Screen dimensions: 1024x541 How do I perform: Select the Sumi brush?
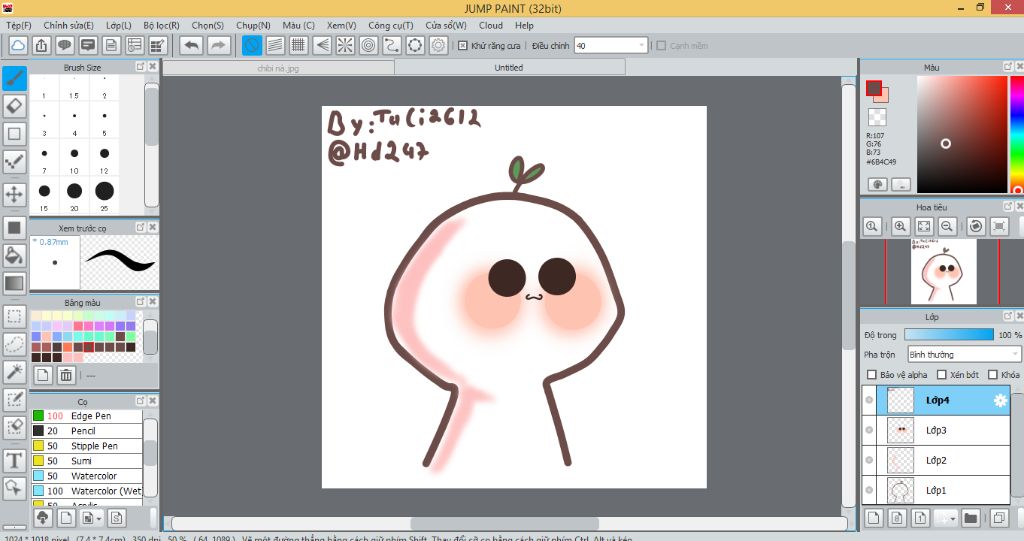point(87,461)
